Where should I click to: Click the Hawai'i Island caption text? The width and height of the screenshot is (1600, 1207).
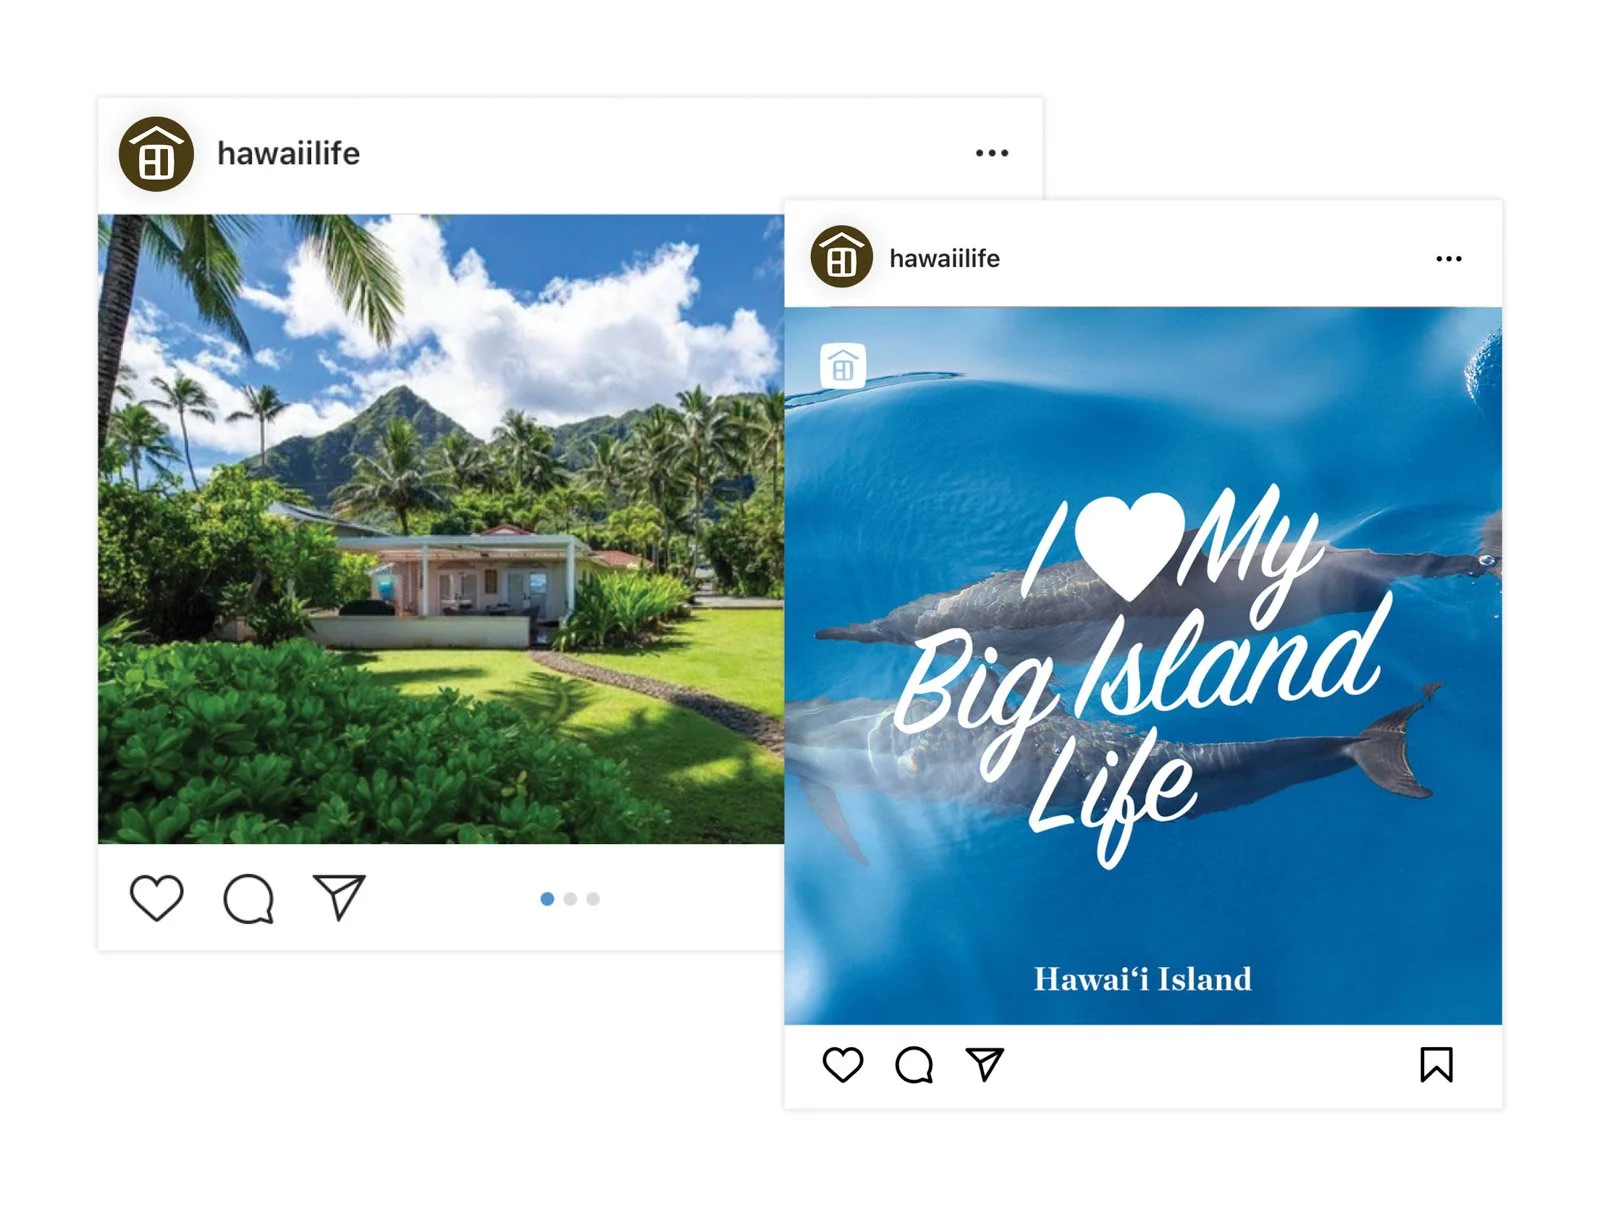click(1142, 979)
